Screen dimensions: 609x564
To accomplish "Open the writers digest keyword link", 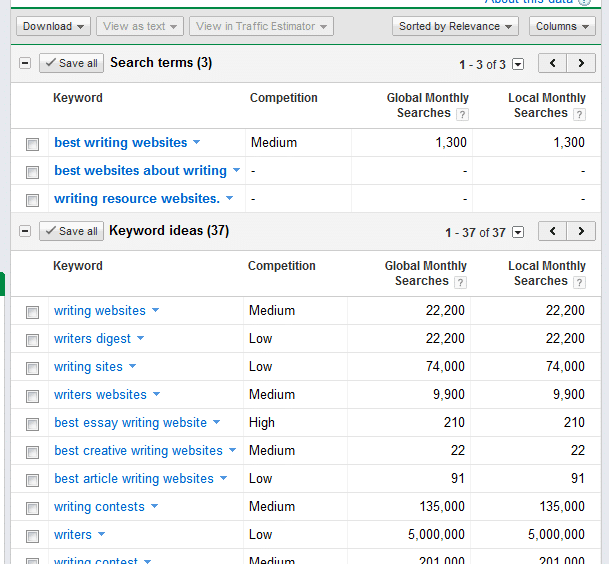I will coord(92,338).
